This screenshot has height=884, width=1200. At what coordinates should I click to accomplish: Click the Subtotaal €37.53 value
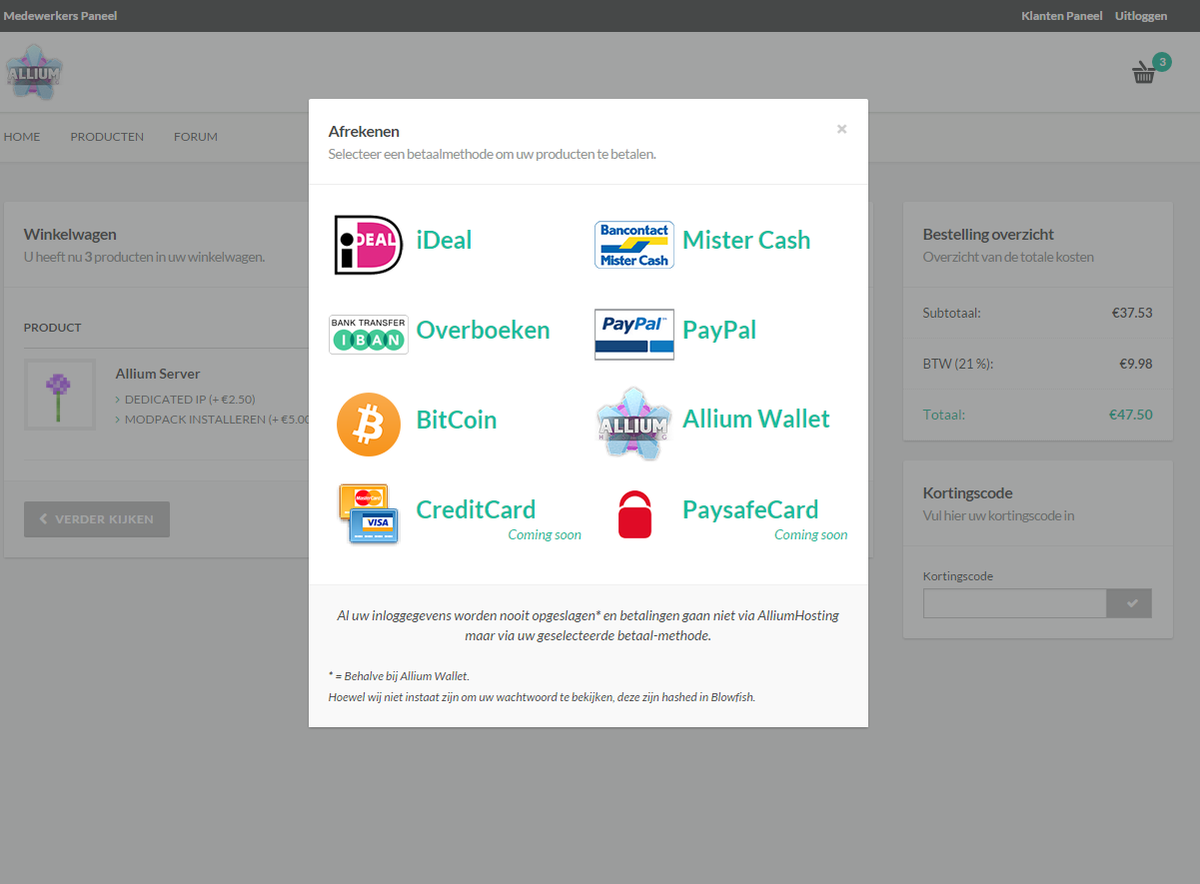[1132, 313]
